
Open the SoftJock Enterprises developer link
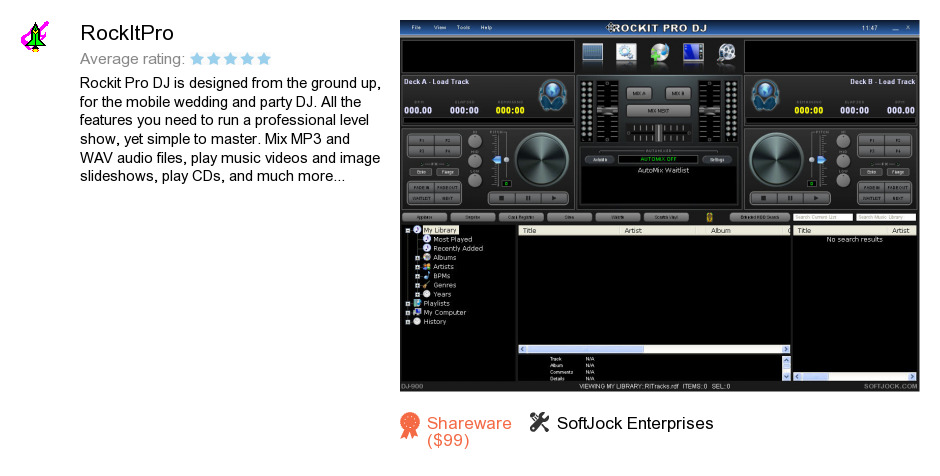635,423
